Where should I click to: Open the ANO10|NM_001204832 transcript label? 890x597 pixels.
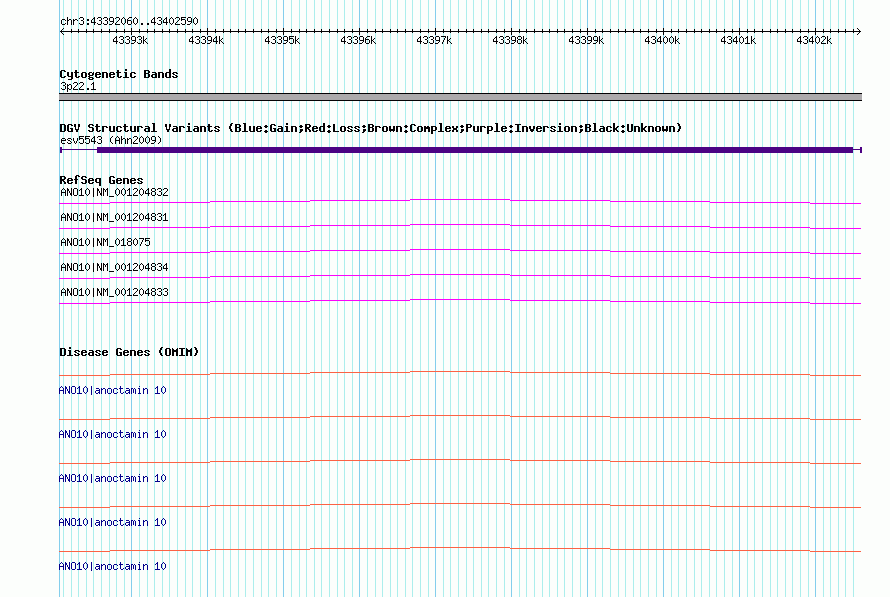(114, 192)
